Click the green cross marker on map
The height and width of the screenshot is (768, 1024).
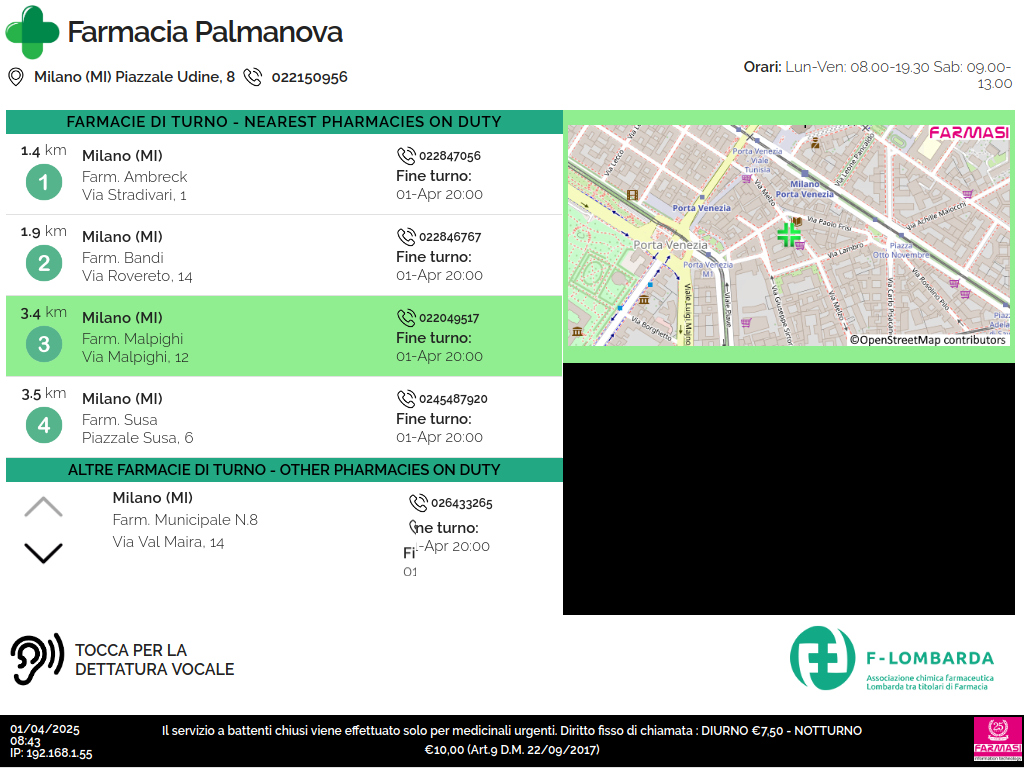coord(789,235)
